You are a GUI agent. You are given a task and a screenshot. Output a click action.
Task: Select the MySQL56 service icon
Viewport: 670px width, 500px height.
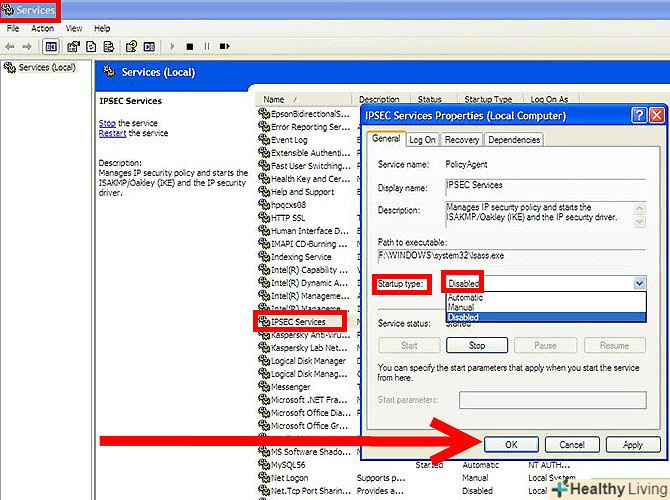click(264, 465)
